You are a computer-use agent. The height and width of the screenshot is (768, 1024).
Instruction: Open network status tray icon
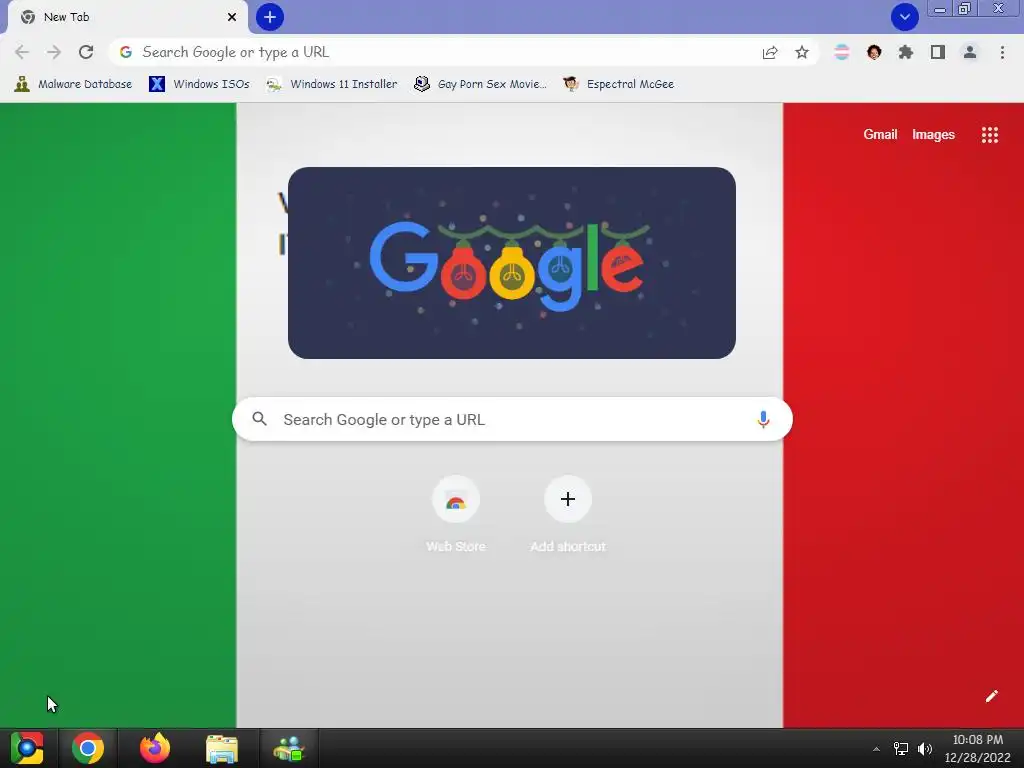pos(901,748)
